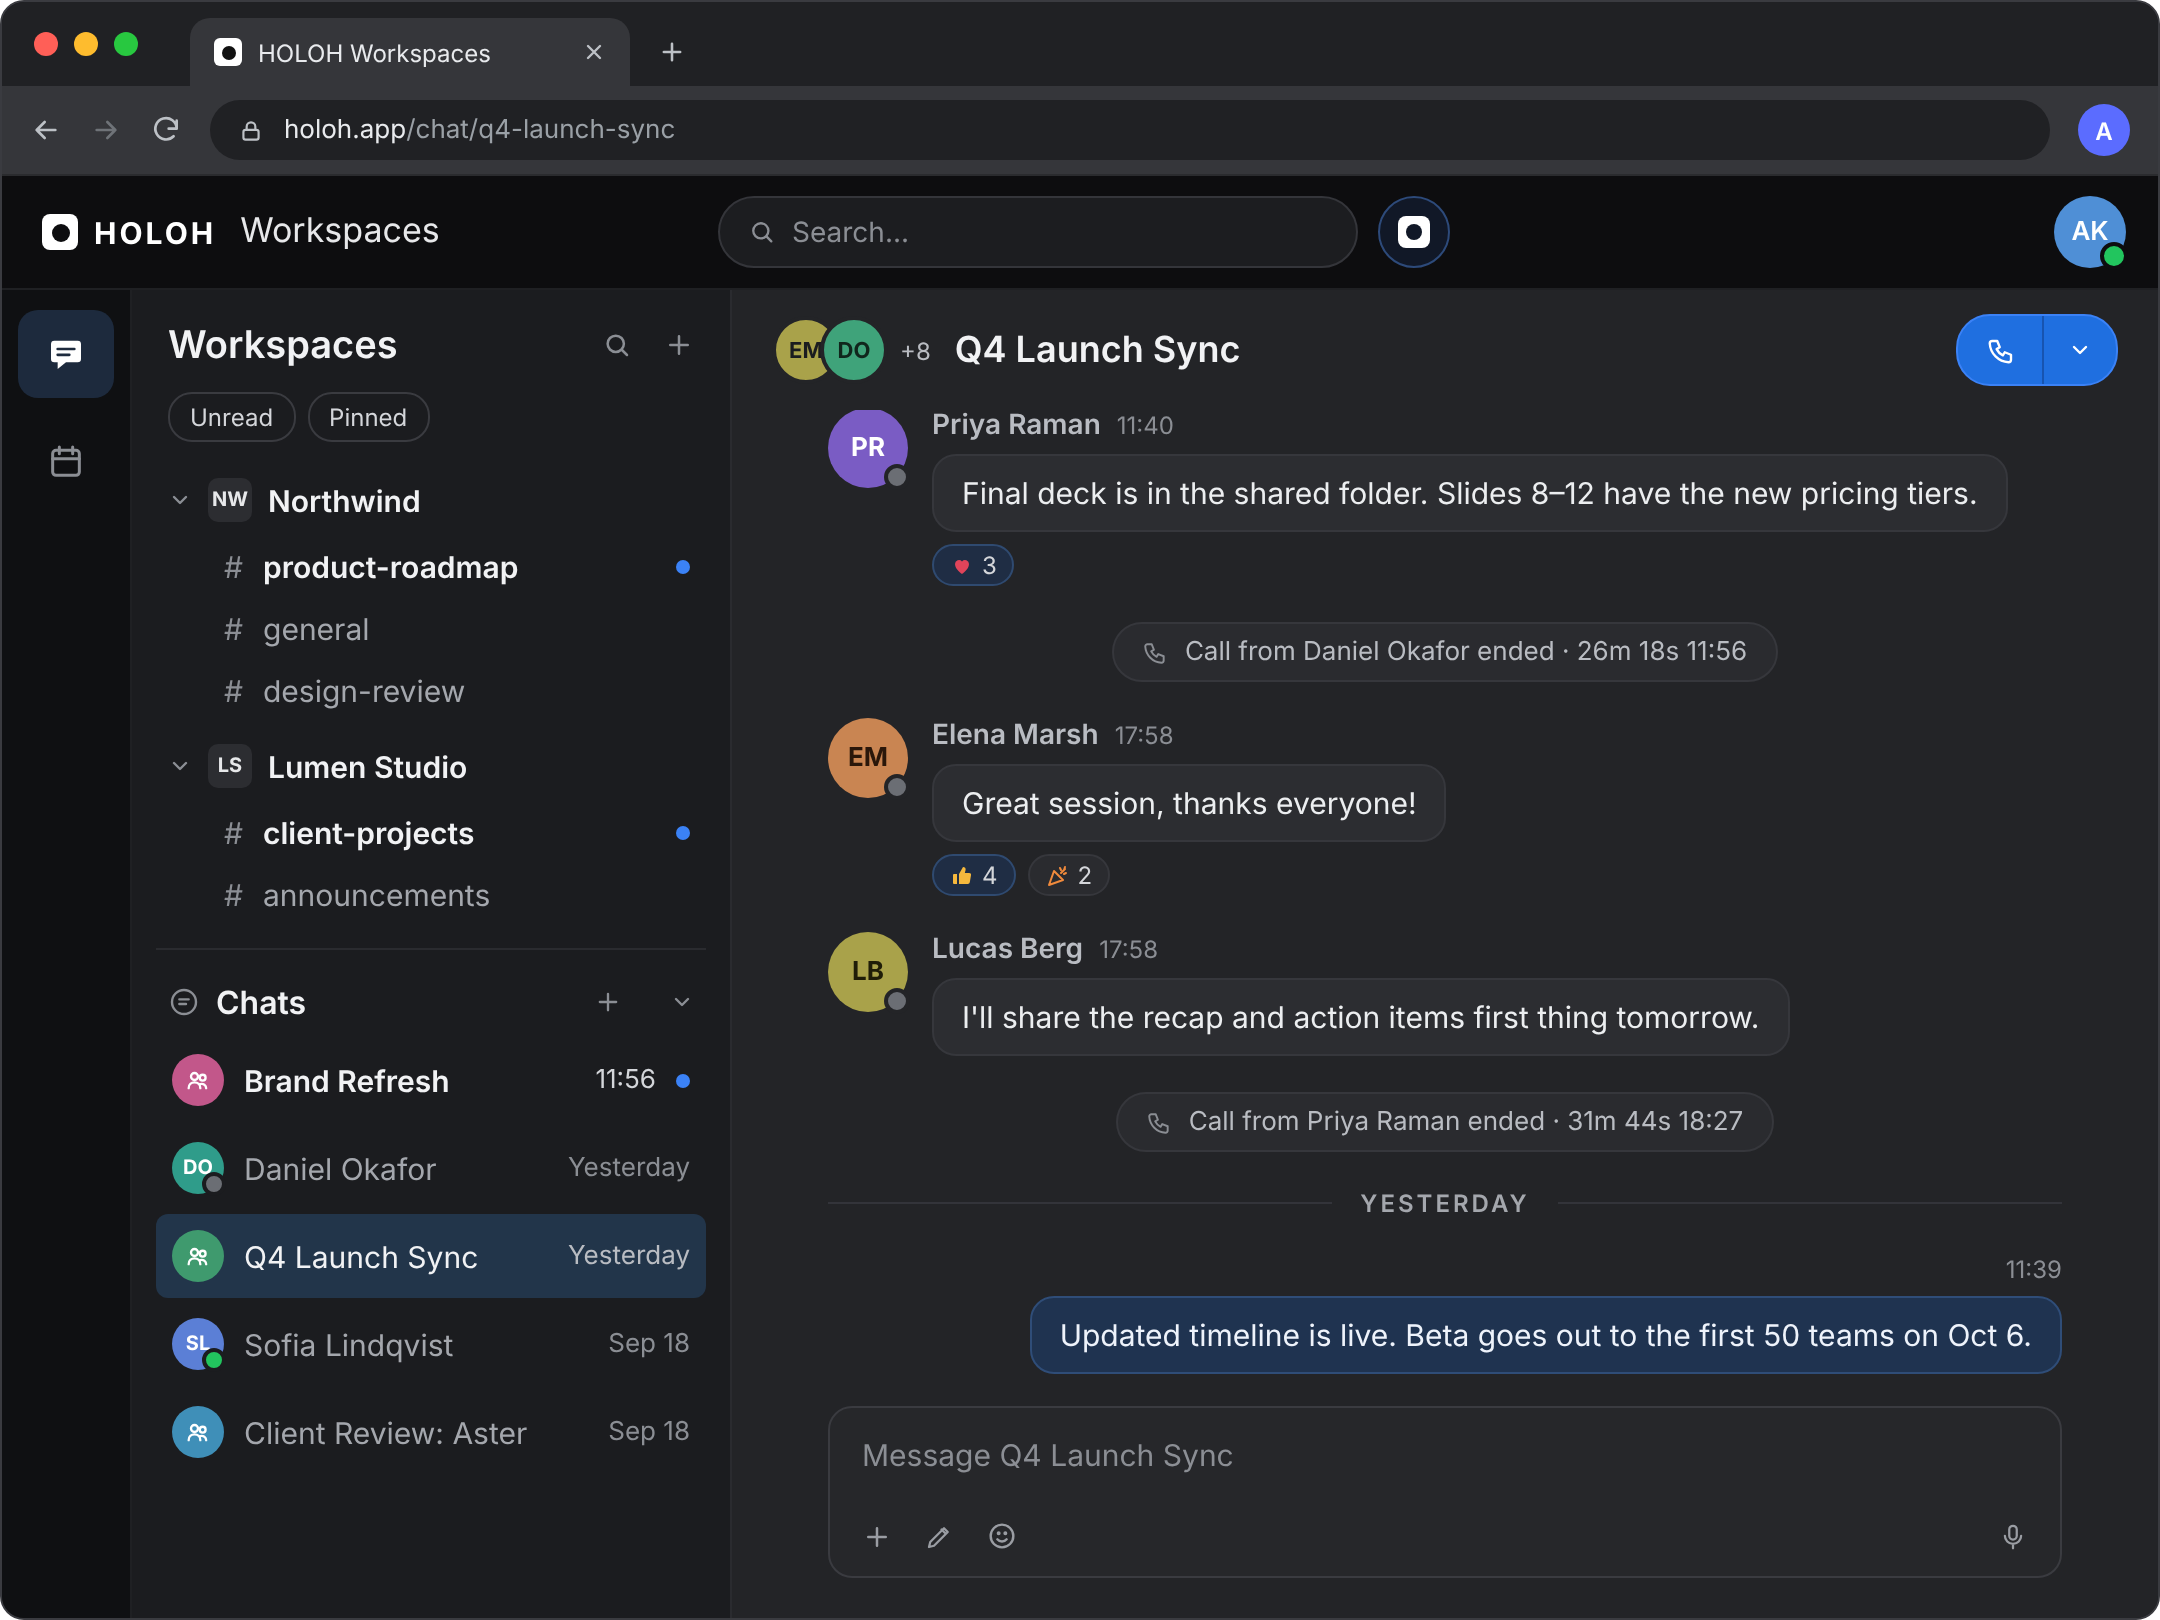This screenshot has height=1620, width=2160.
Task: Toggle the Pinned filter chip
Action: [x=368, y=417]
